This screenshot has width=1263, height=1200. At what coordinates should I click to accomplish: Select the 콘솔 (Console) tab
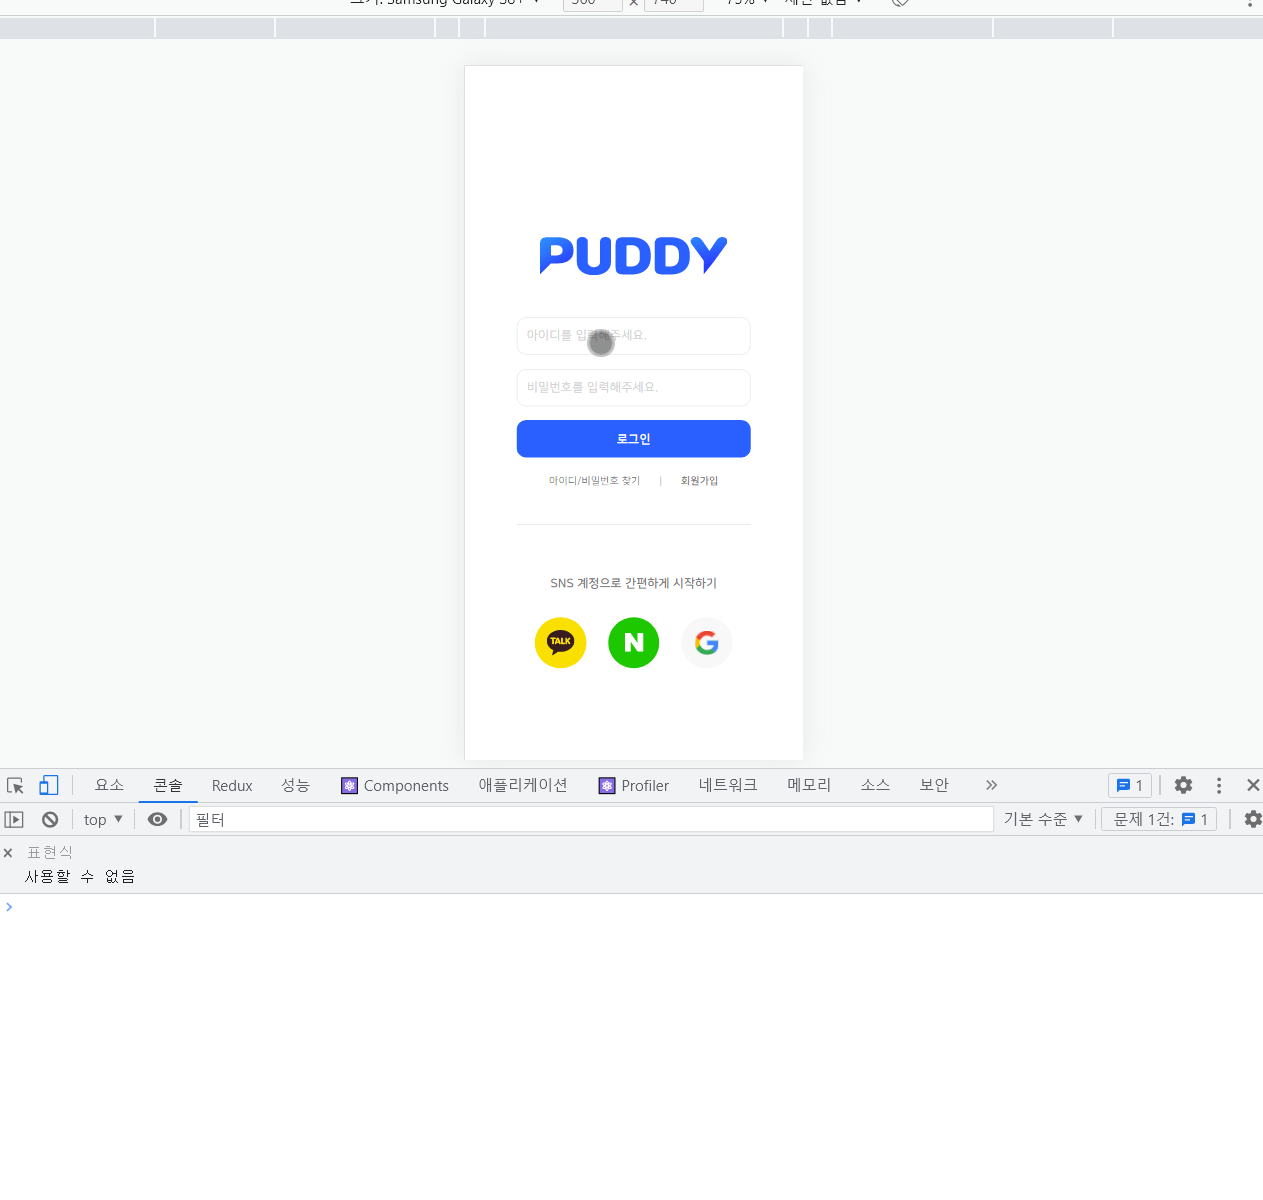pyautogui.click(x=168, y=786)
